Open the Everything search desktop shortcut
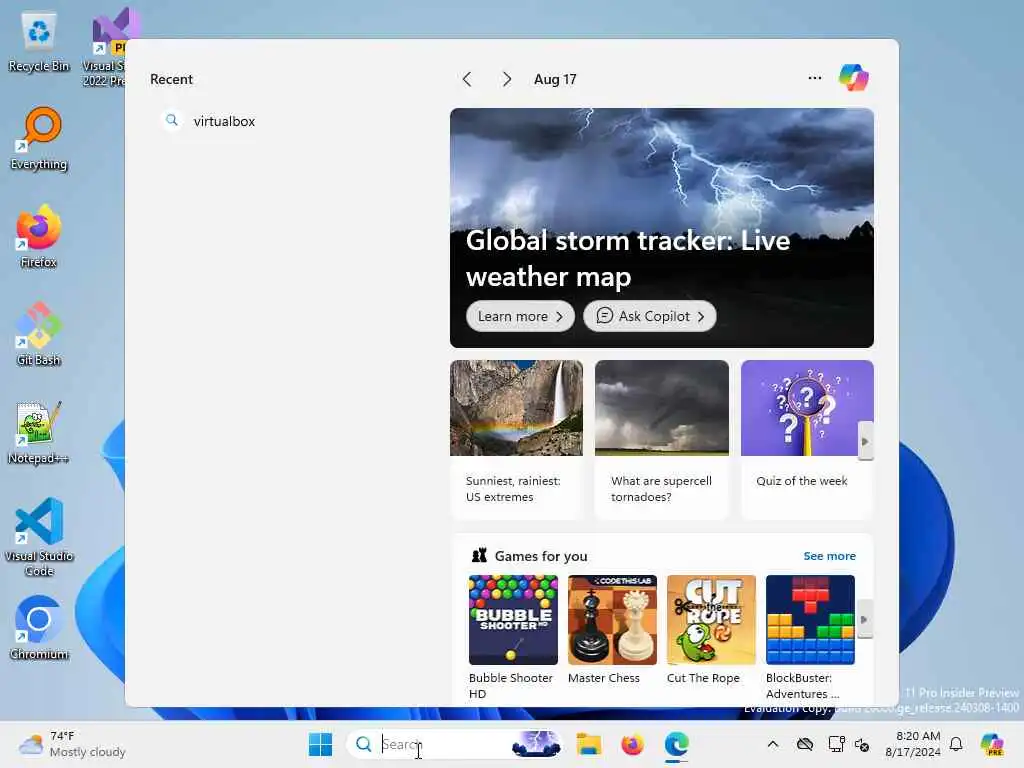1024x768 pixels. pos(39,139)
